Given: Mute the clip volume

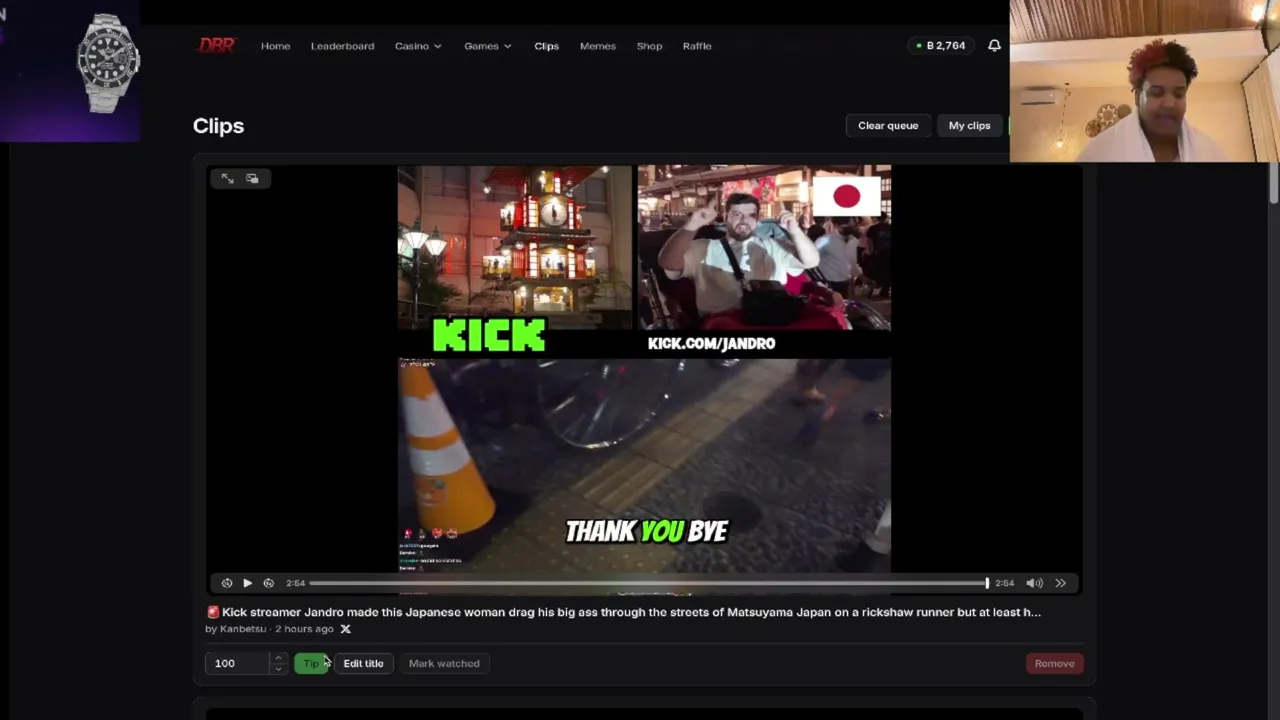Looking at the screenshot, I should [1035, 583].
